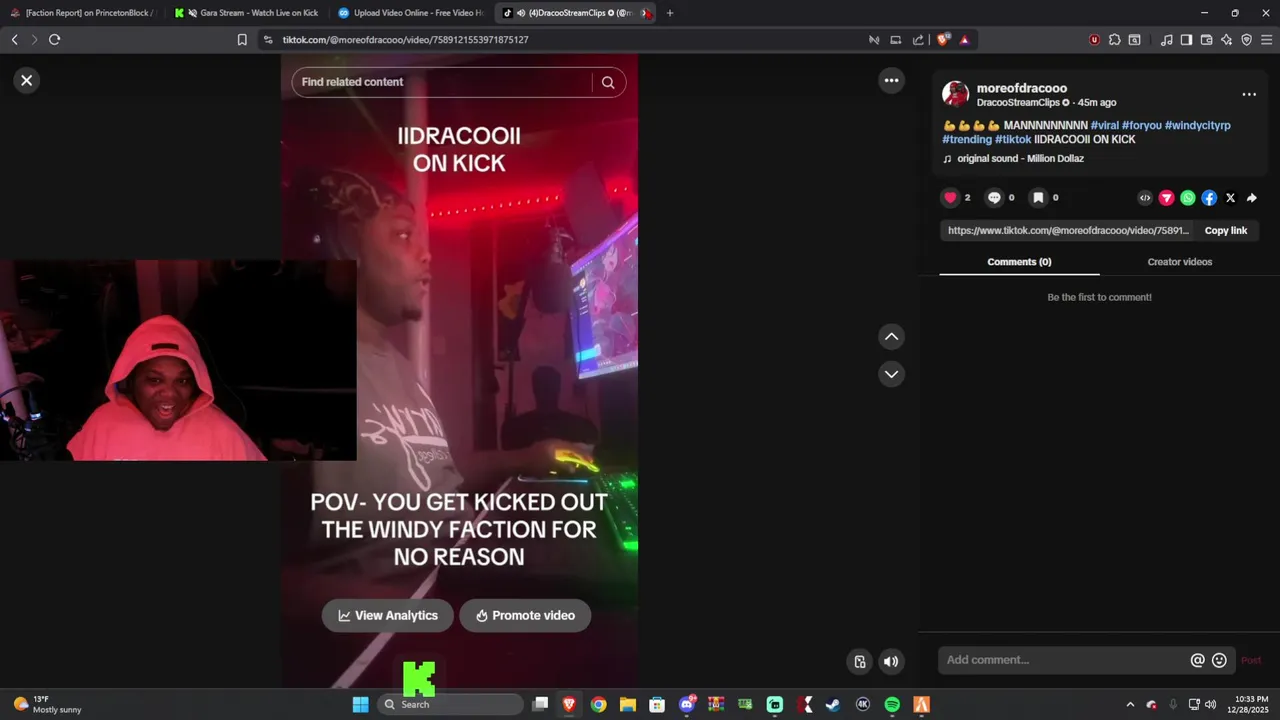Toggle the browser sidebar panel

1186,40
